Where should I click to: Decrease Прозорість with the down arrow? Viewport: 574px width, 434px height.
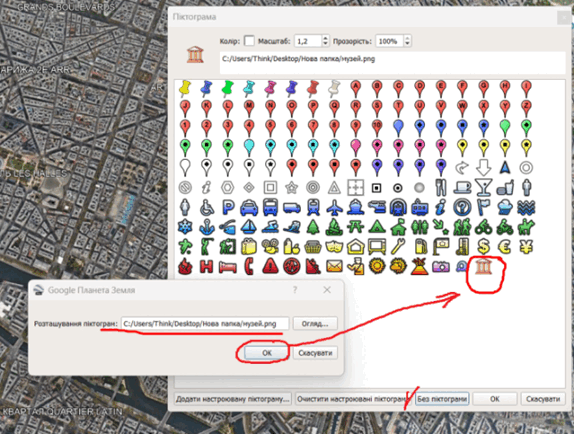tap(407, 44)
